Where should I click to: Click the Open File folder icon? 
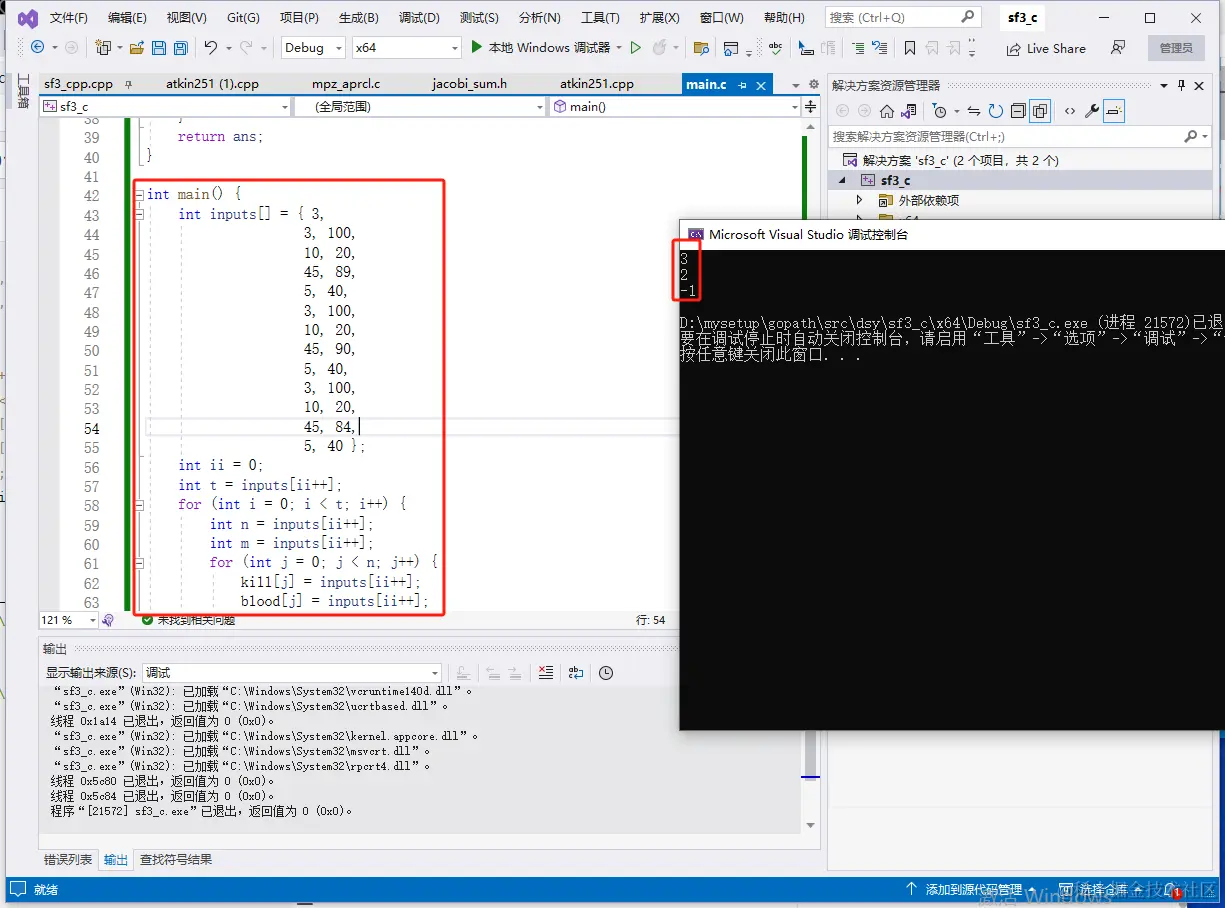tap(137, 47)
